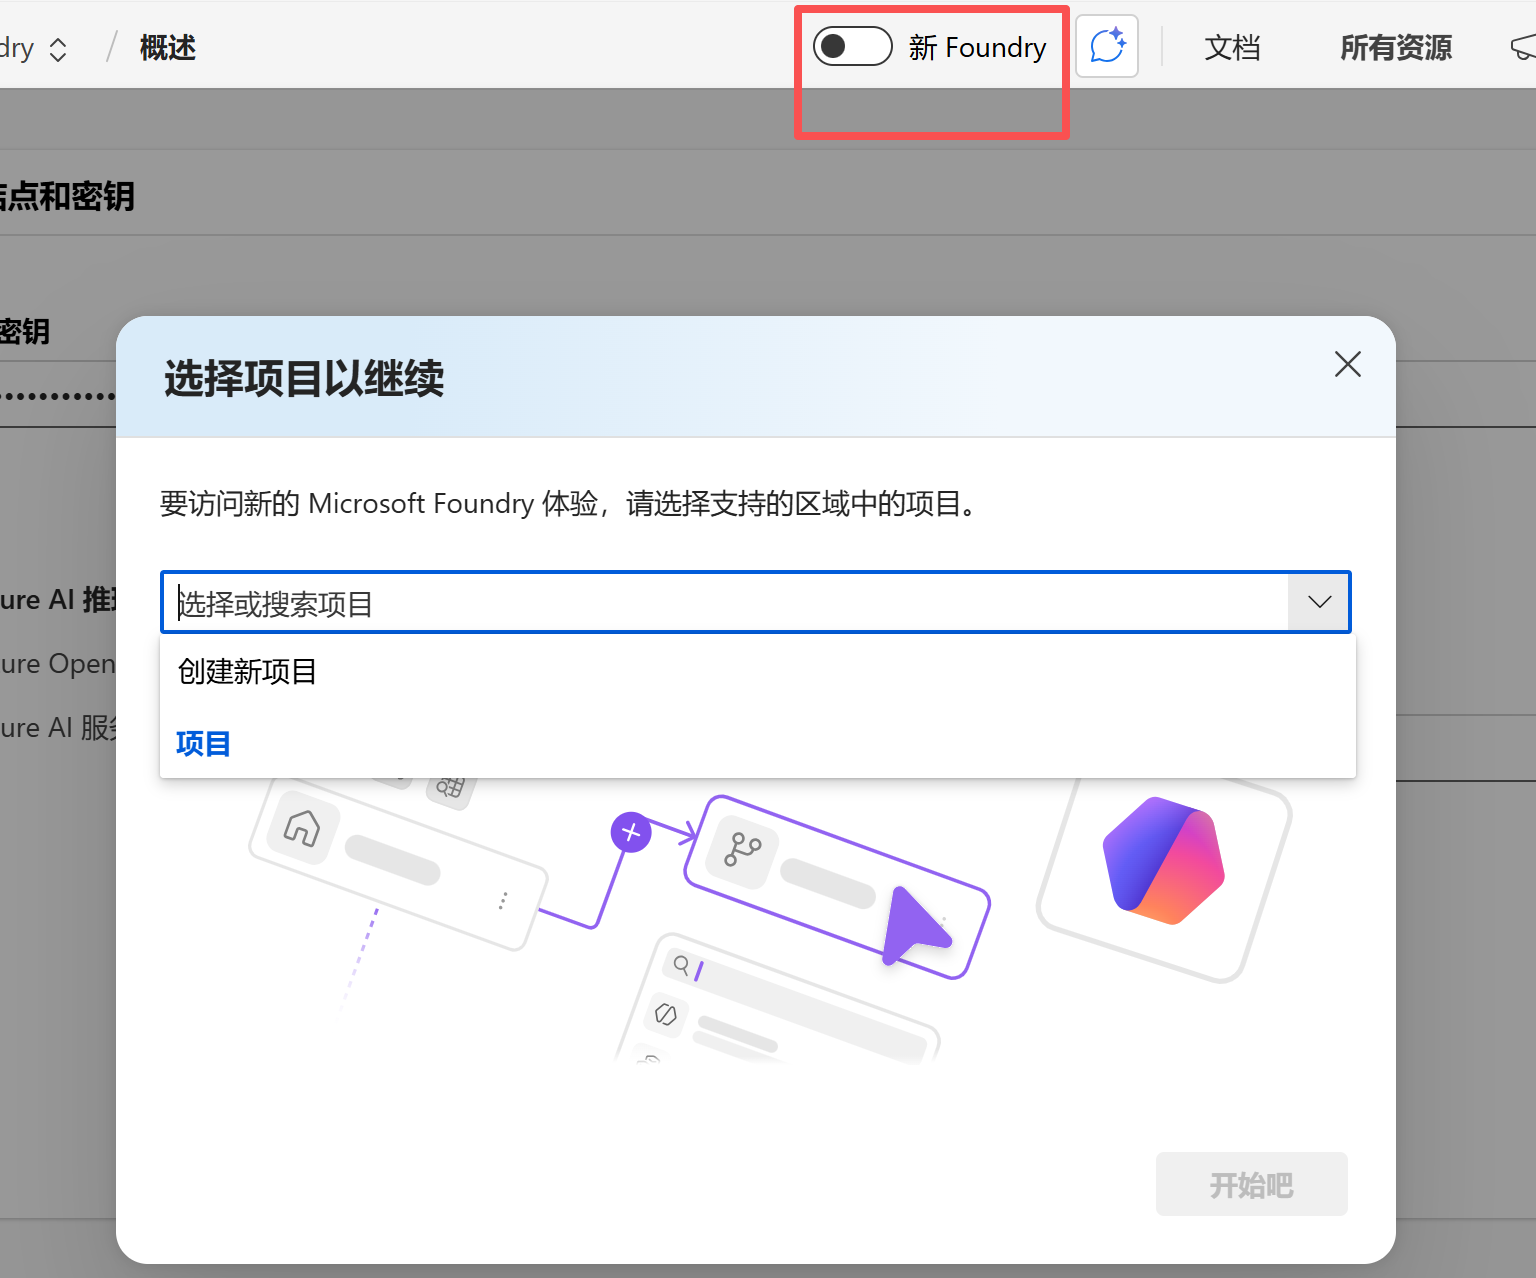Open 文档 in top bar

point(1232,47)
